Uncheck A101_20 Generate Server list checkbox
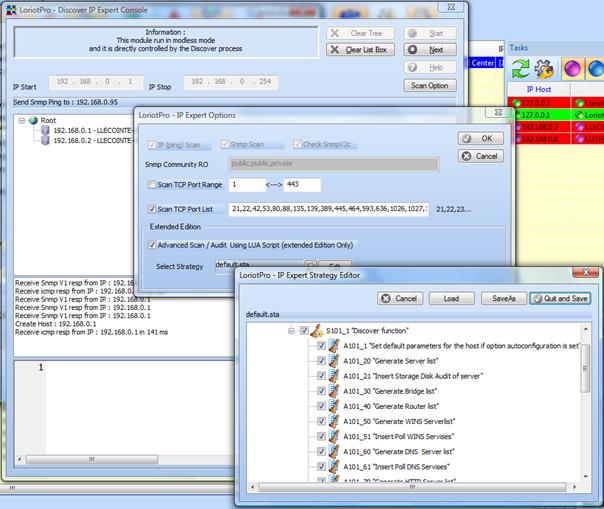Viewport: 604px width, 509px height. [x=321, y=361]
